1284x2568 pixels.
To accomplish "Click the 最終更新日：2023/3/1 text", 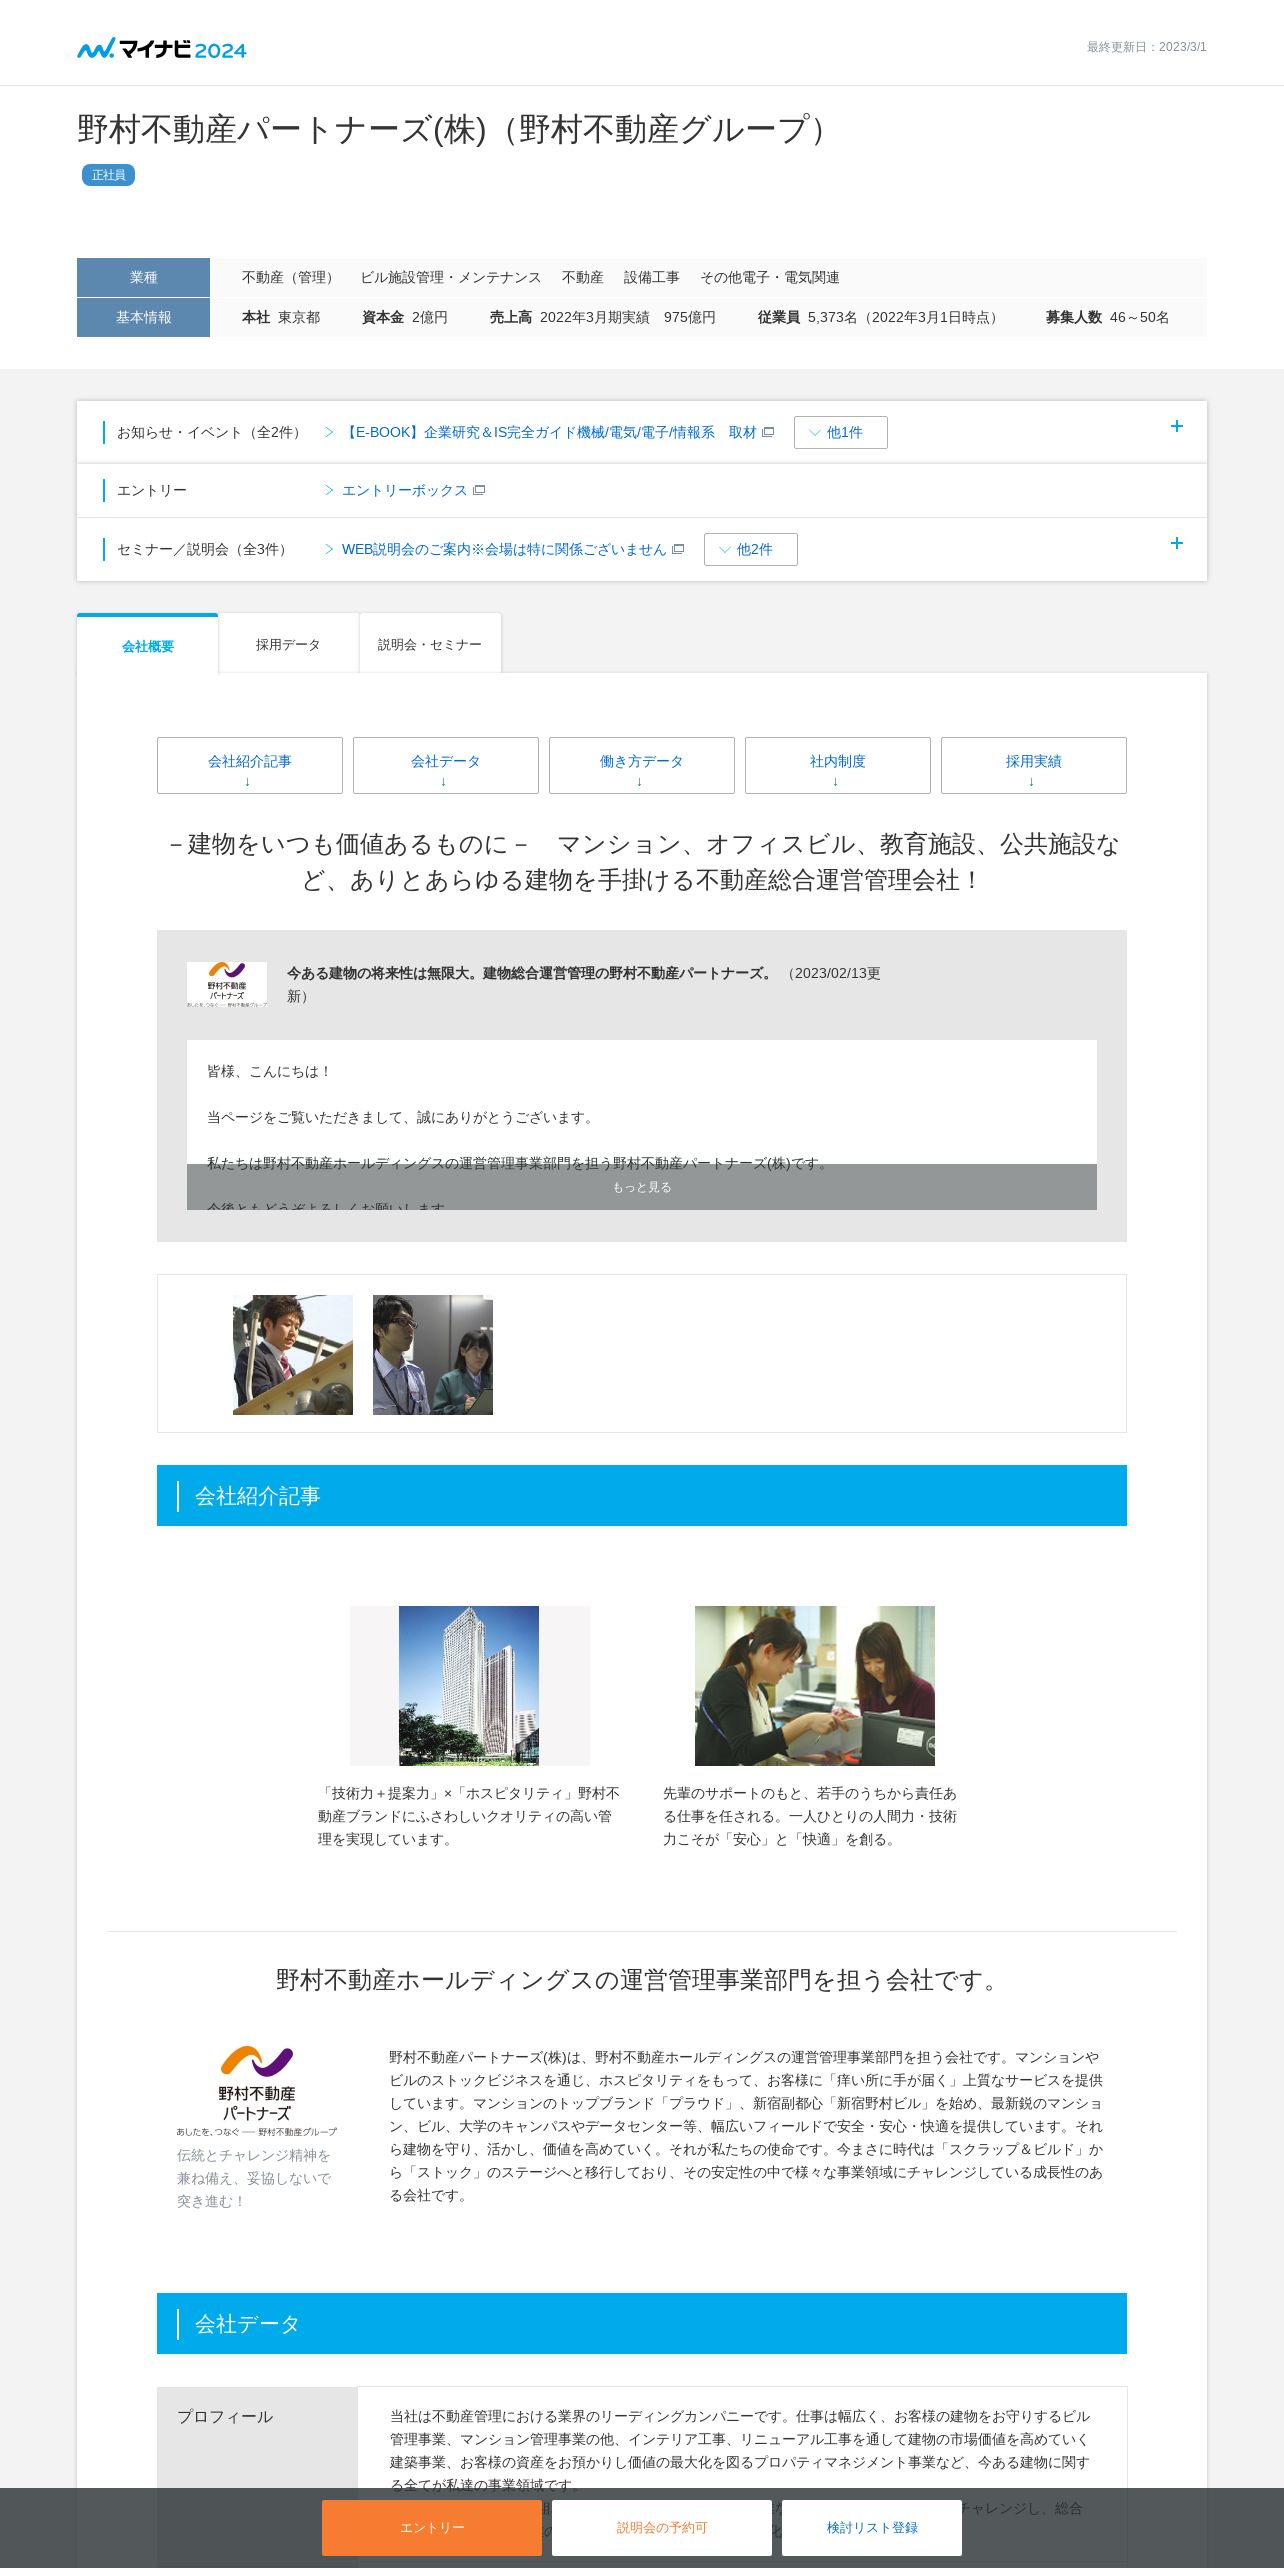I will [x=1147, y=47].
